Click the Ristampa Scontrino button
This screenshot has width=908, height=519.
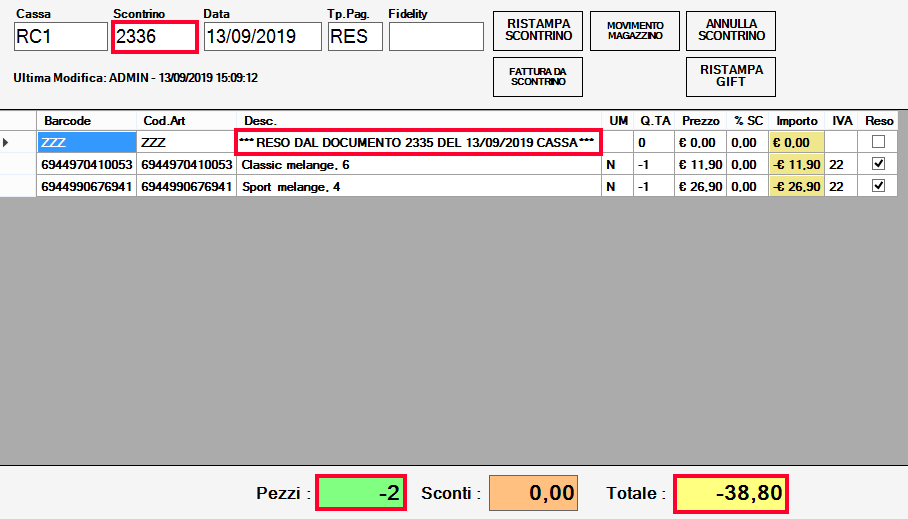[x=538, y=30]
